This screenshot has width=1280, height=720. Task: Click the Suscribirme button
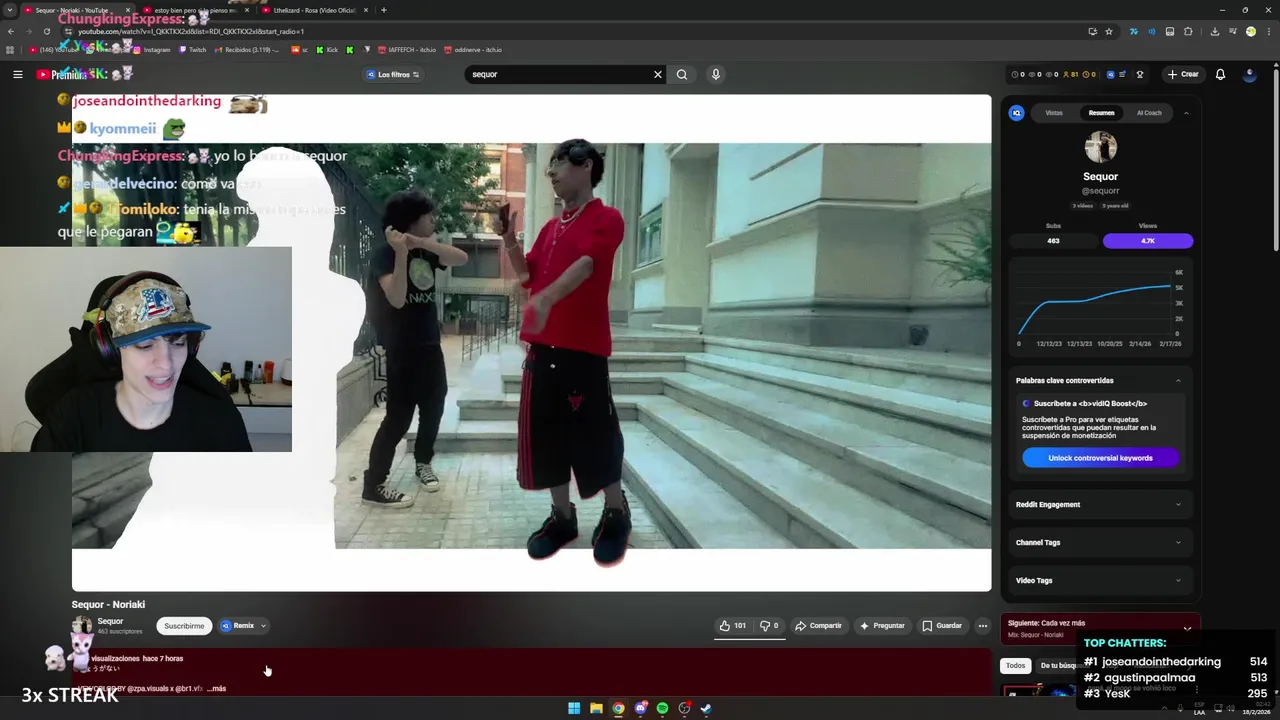pos(184,626)
